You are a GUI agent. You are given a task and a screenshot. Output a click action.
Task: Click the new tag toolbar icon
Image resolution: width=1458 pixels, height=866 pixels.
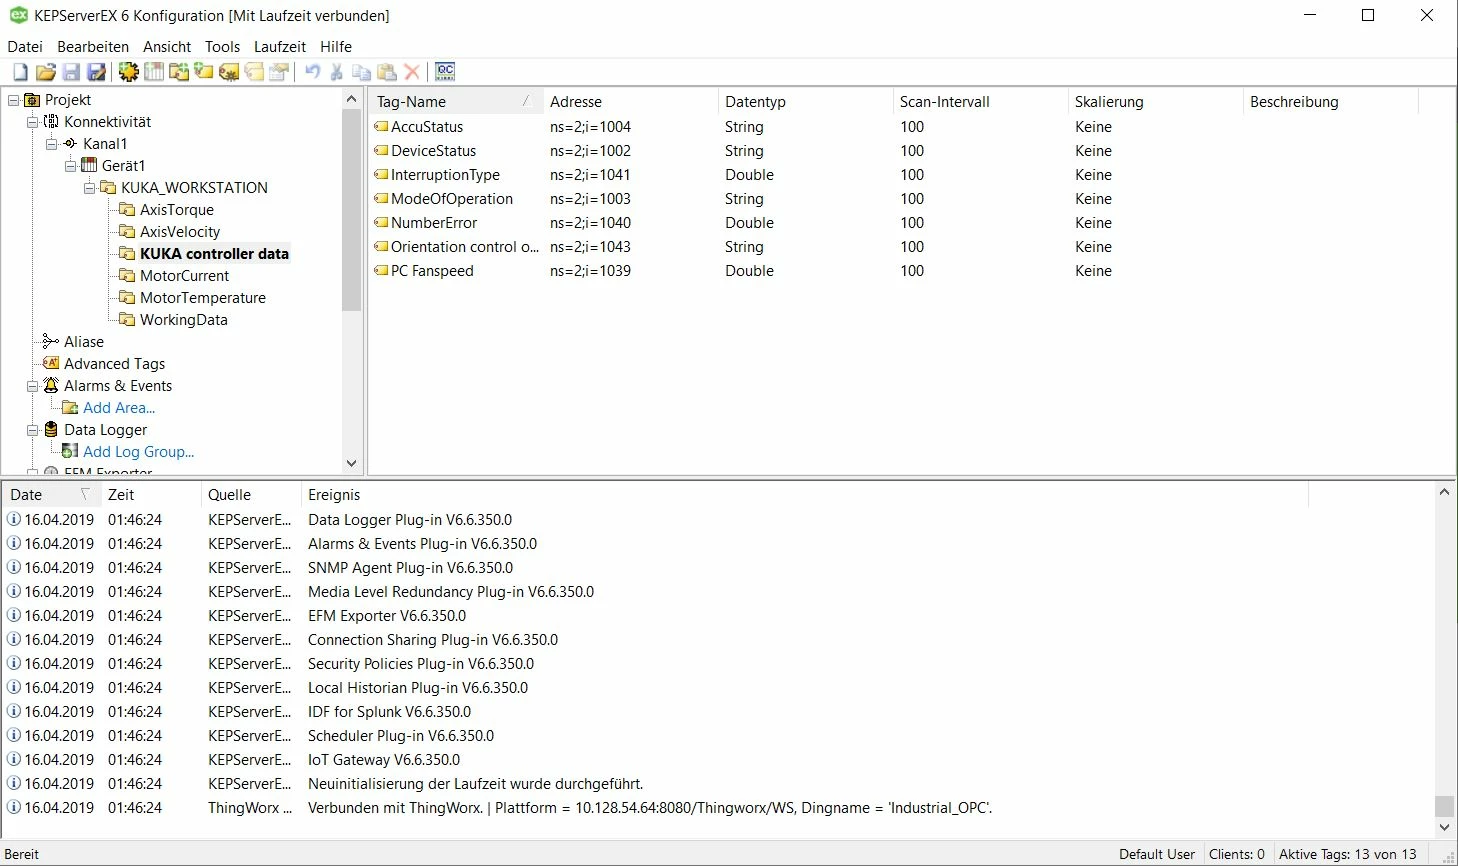pos(203,72)
